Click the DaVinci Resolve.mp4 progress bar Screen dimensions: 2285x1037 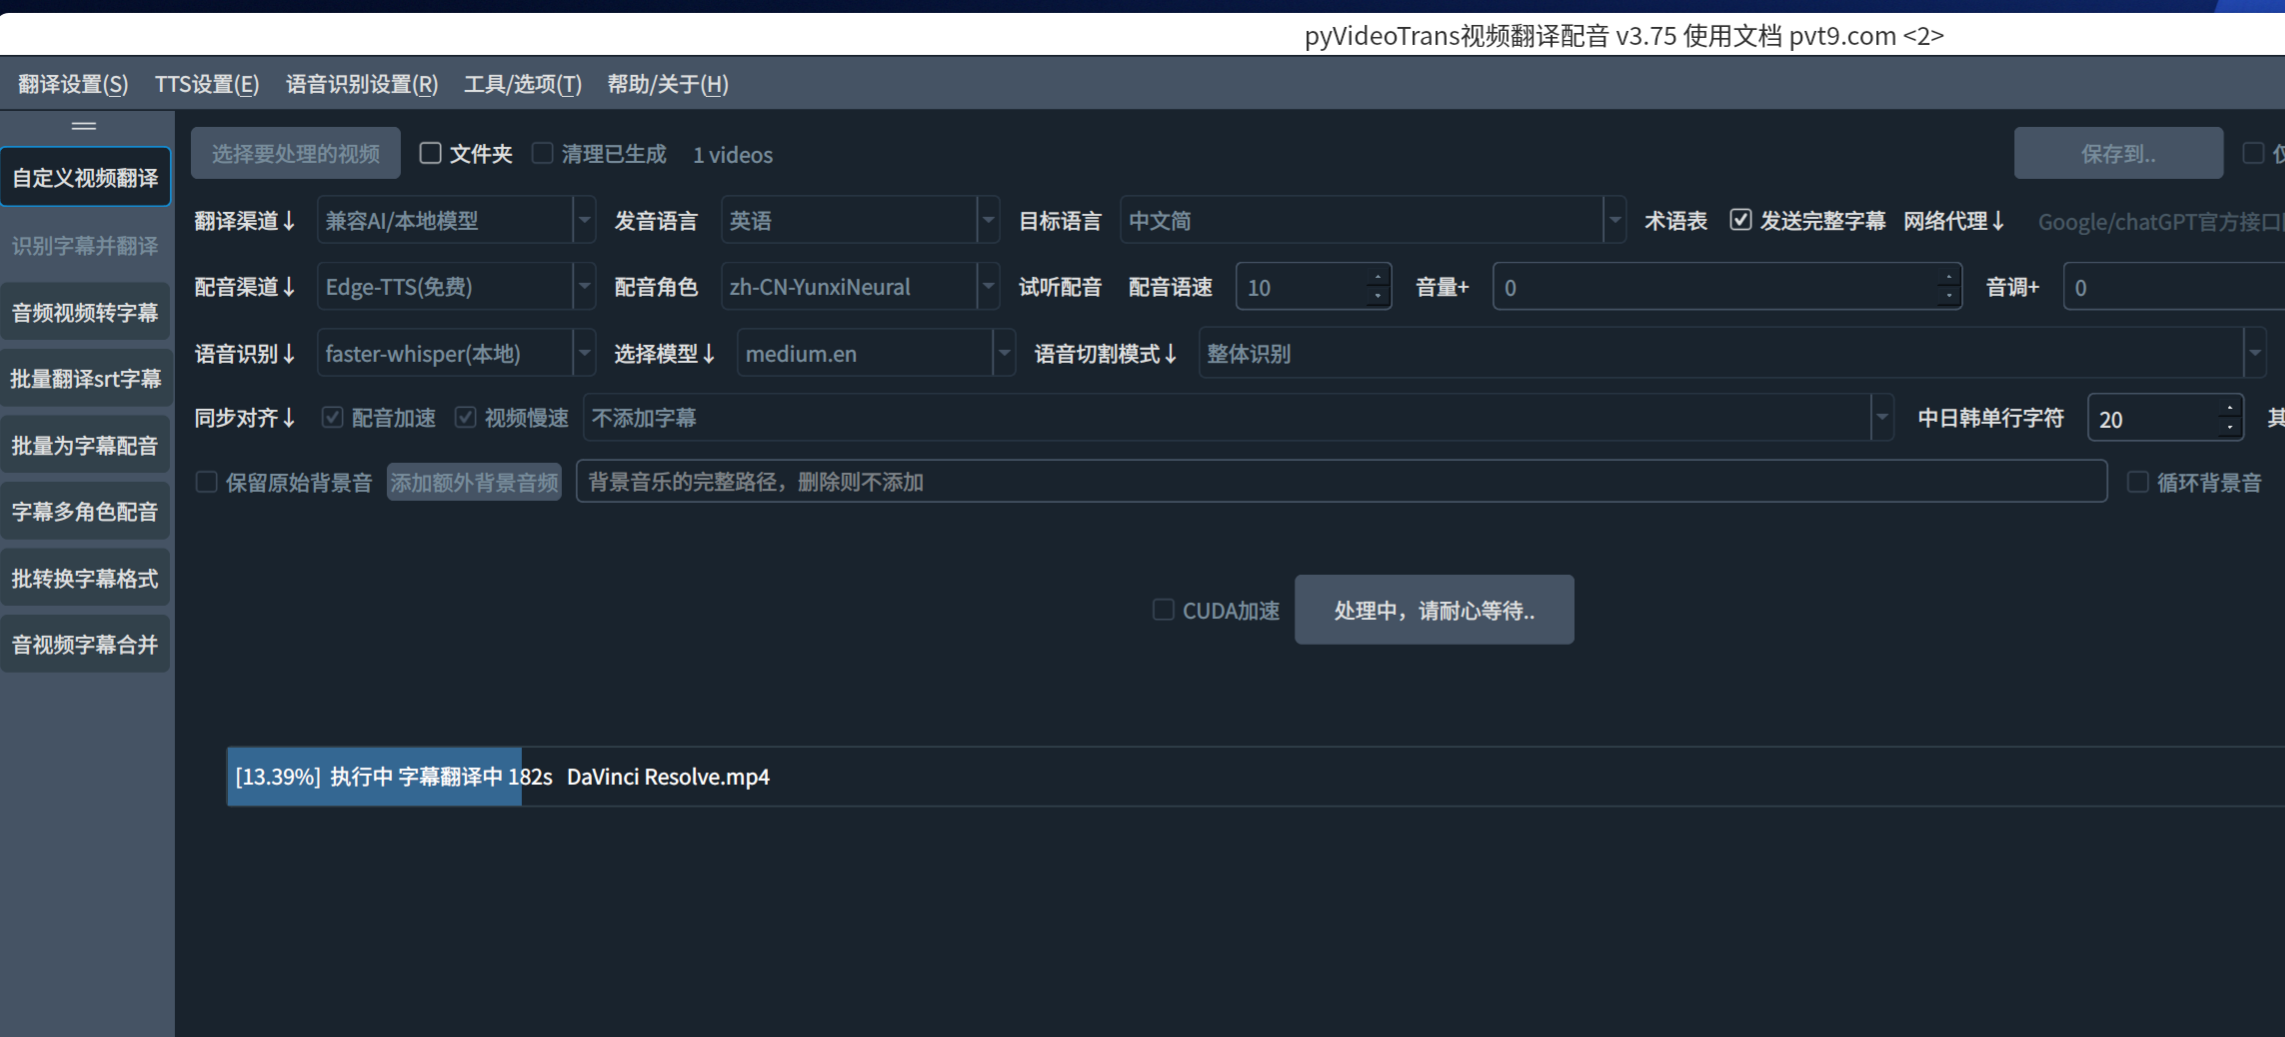(x=1256, y=777)
